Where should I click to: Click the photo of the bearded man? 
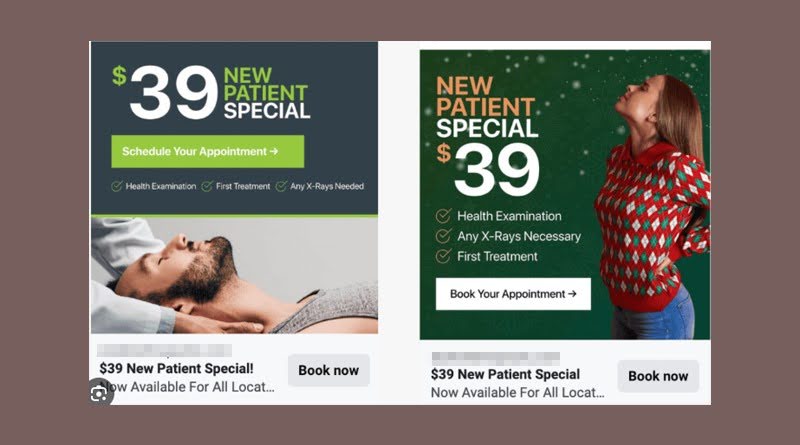click(234, 276)
